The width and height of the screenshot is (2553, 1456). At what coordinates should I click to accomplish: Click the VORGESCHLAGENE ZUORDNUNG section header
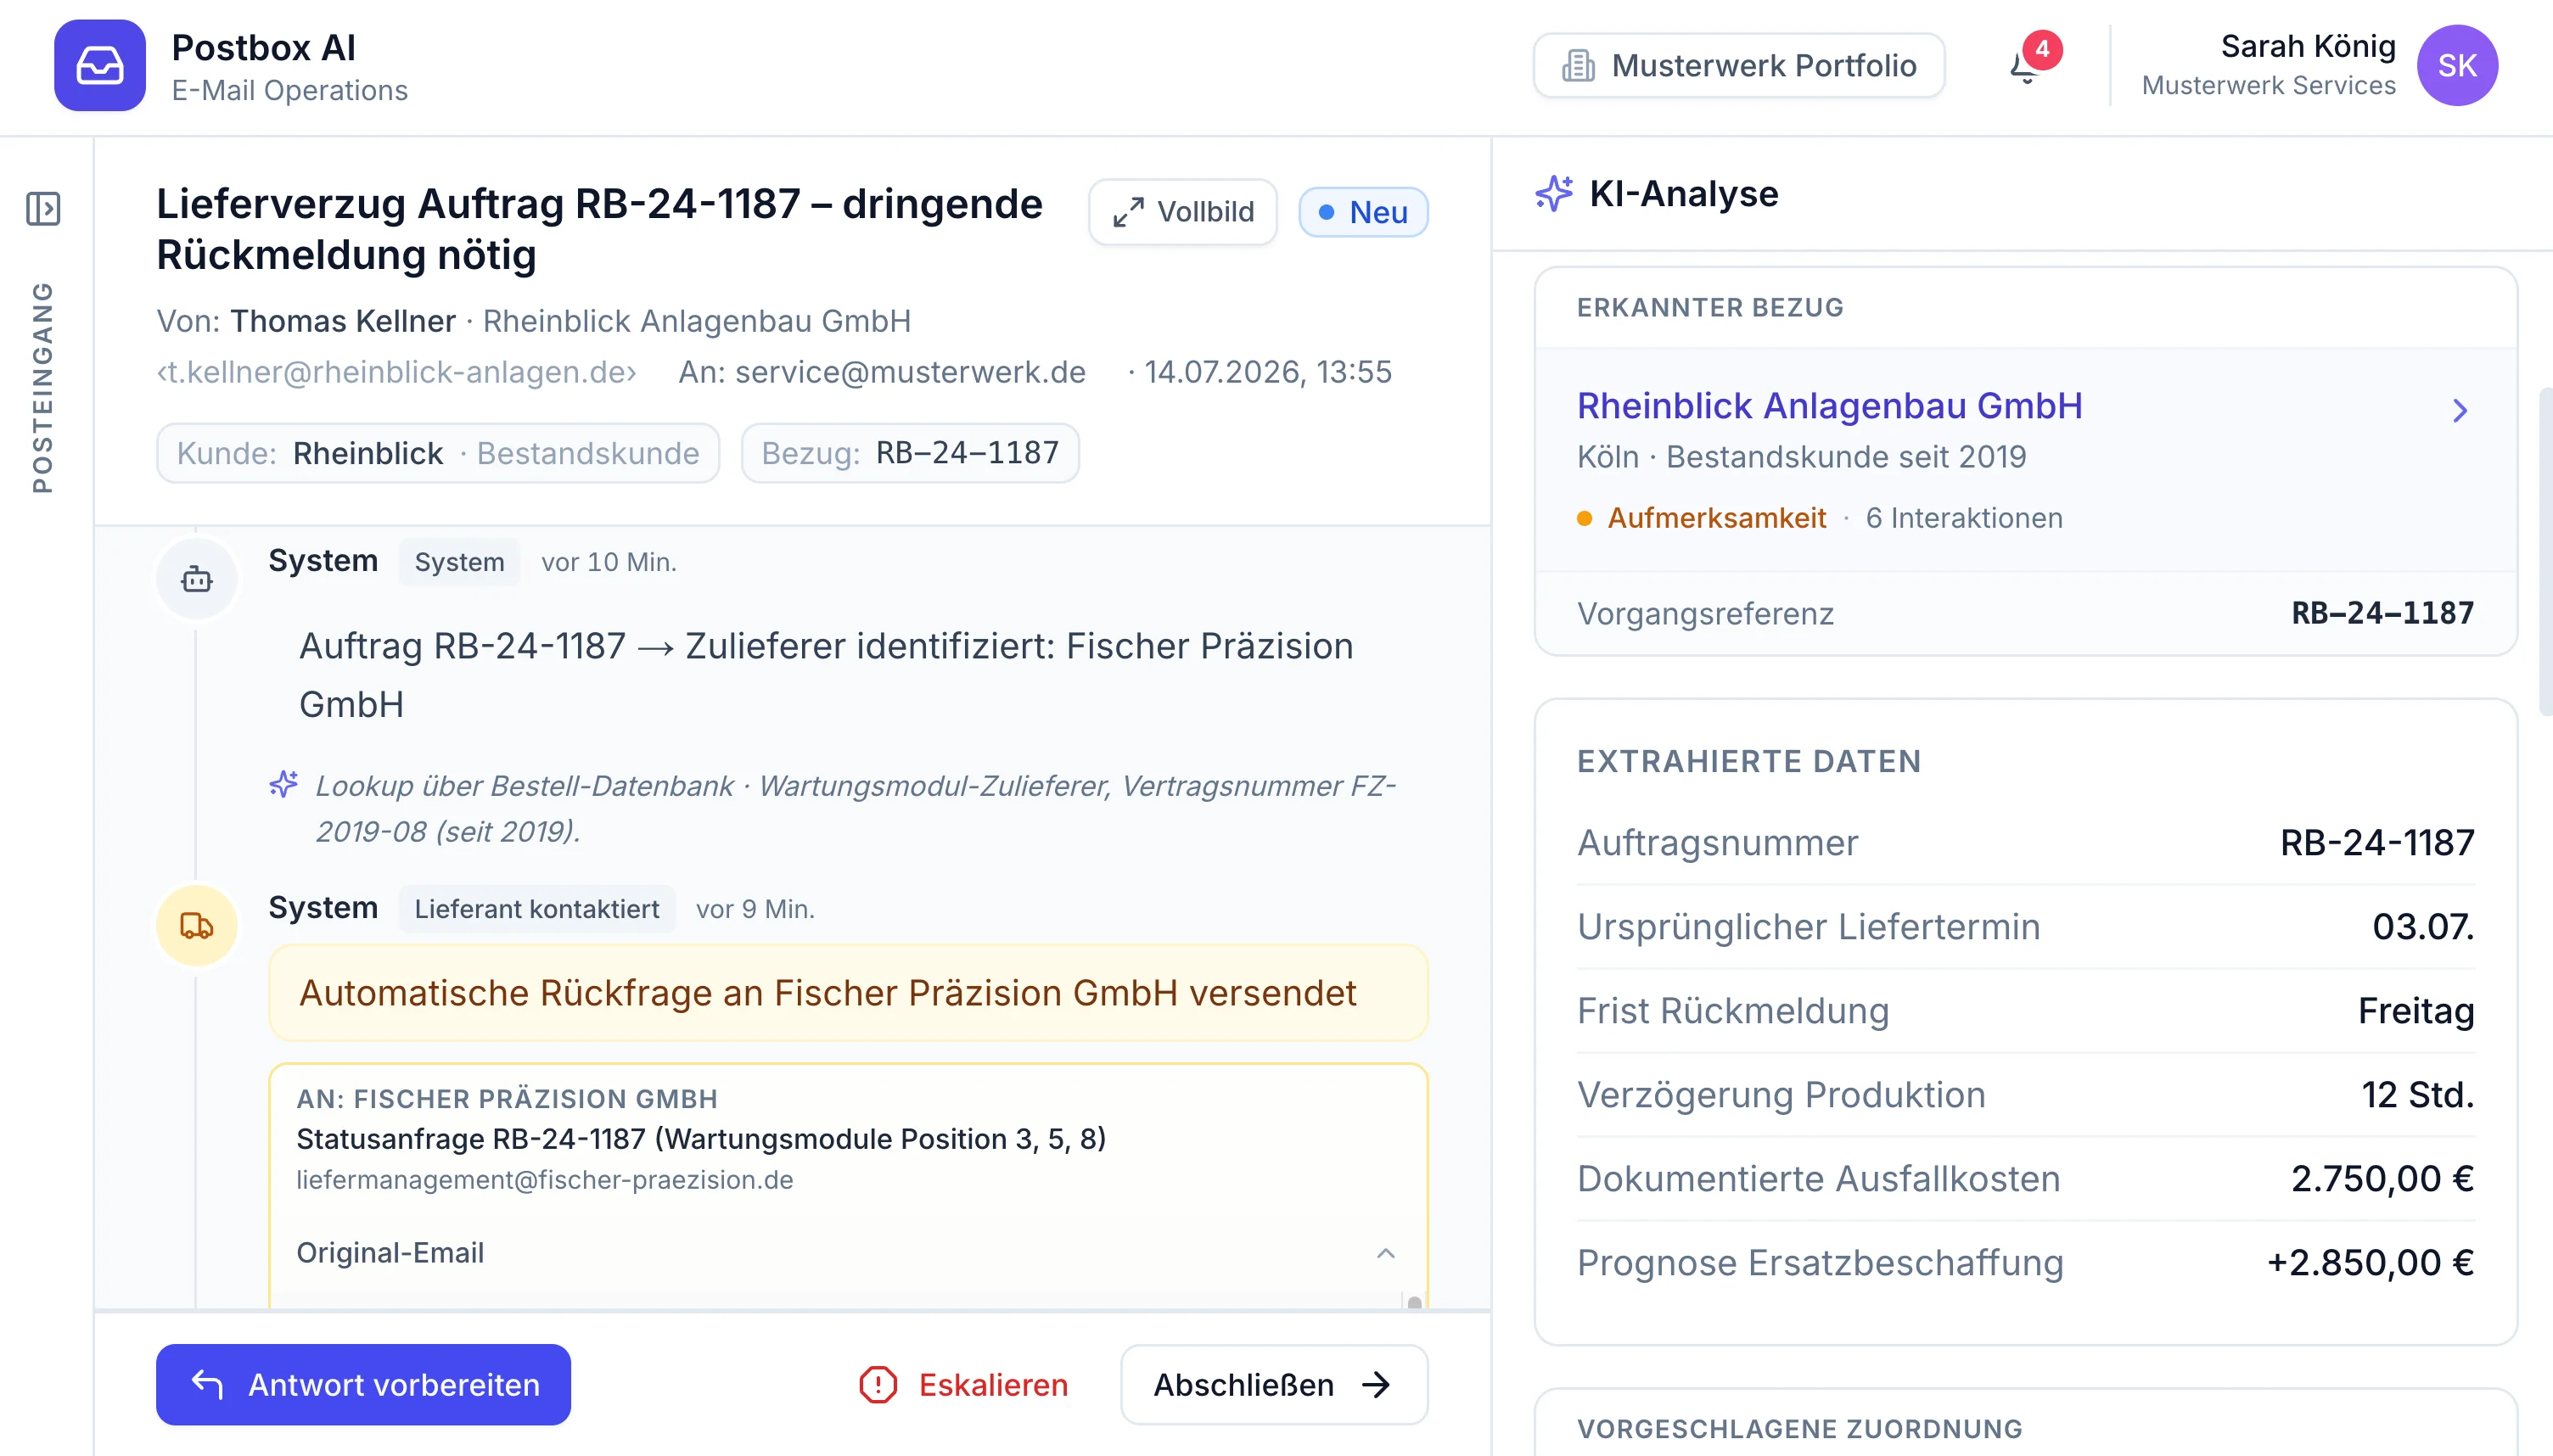point(1799,1429)
